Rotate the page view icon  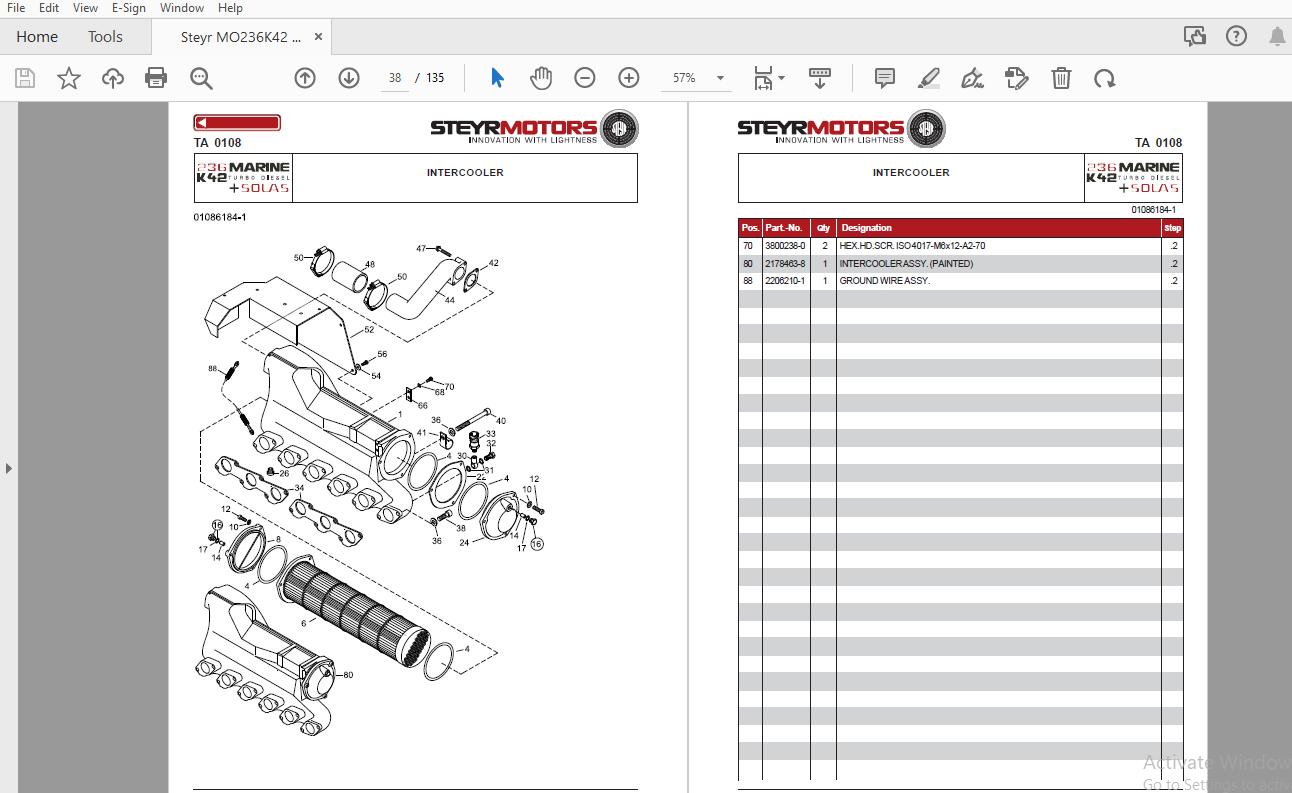[x=1105, y=78]
